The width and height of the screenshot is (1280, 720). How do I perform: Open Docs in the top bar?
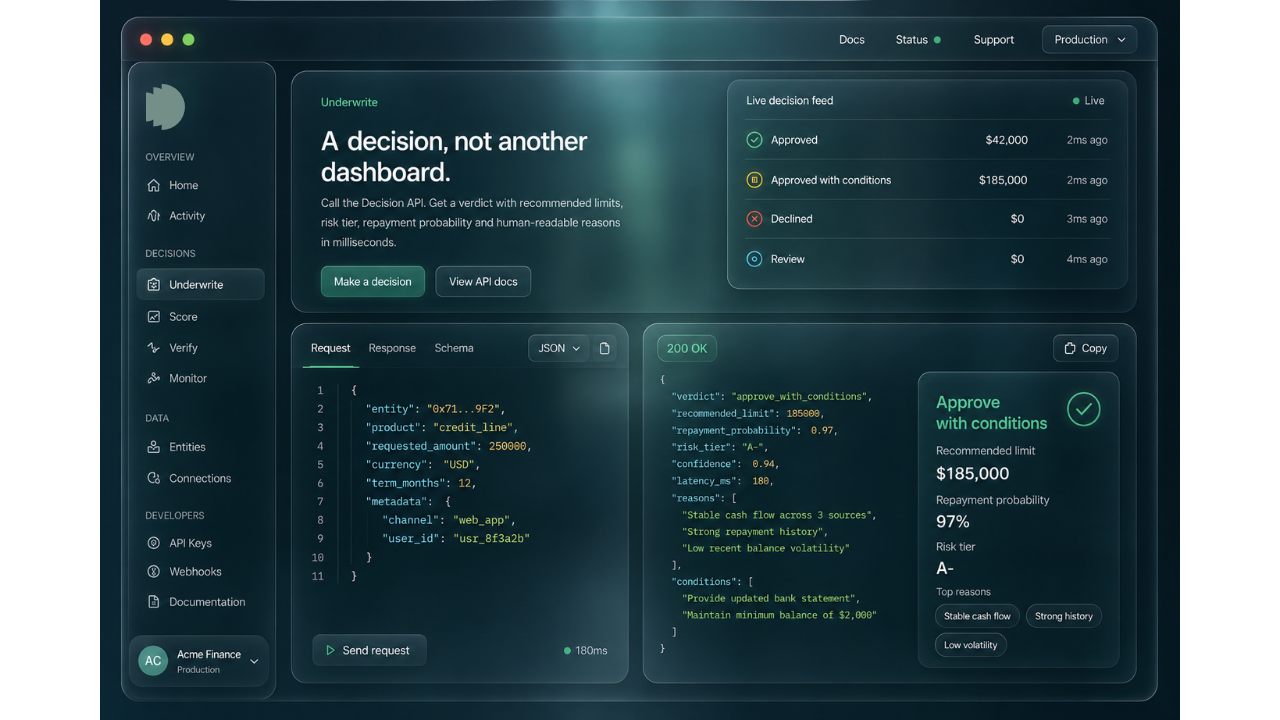tap(852, 40)
